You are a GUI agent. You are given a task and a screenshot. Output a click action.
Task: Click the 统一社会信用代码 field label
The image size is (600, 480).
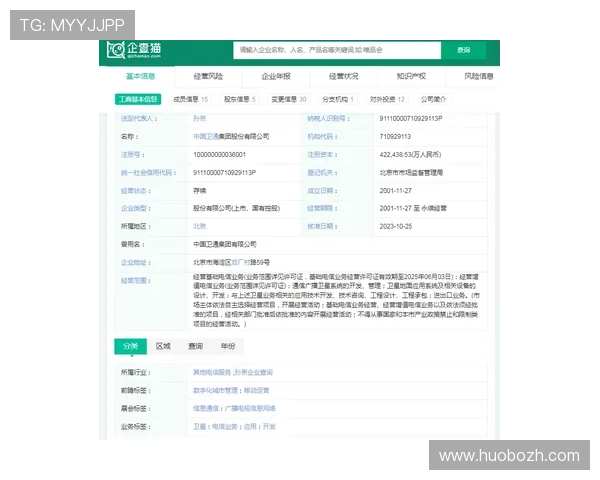point(148,173)
